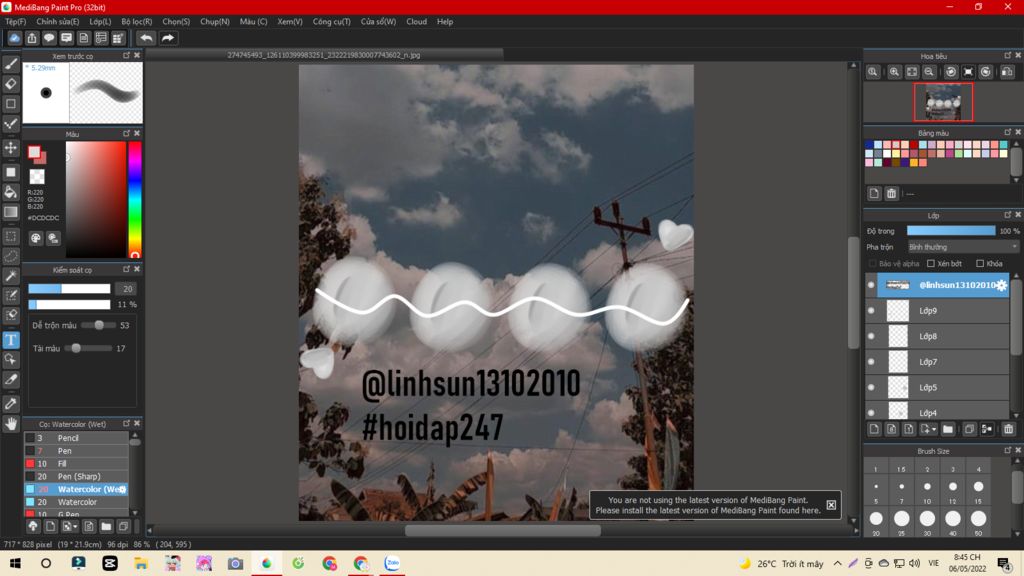This screenshot has width=1024, height=576.
Task: Select the Eraser tool
Action: click(11, 84)
